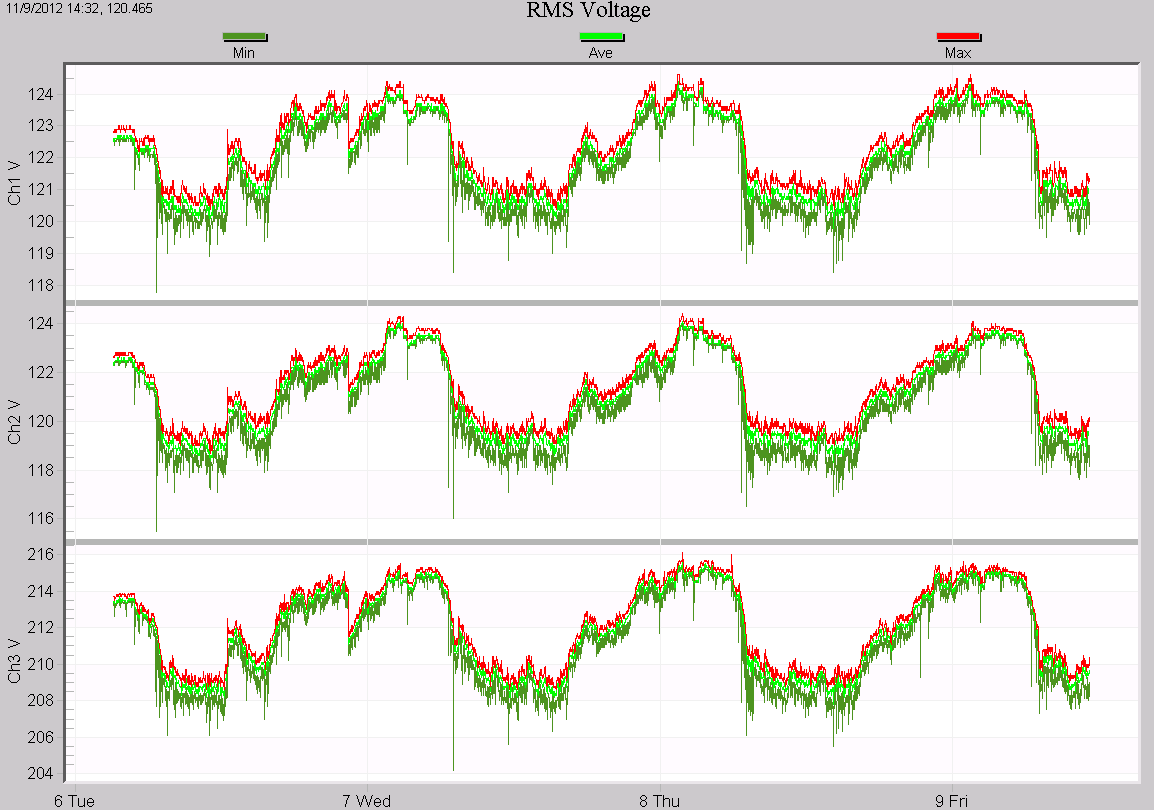Select the Min legend text label
This screenshot has height=810, width=1154.
pyautogui.click(x=244, y=53)
